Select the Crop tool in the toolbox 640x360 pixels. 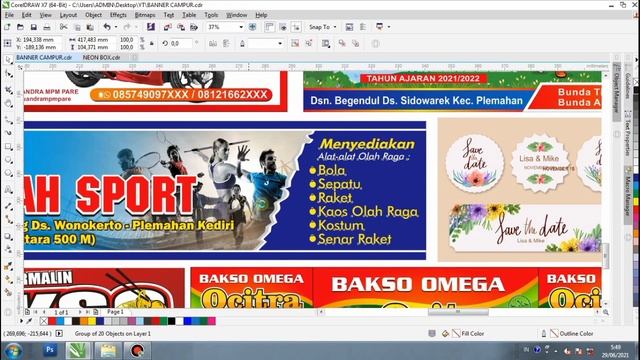coord(8,89)
